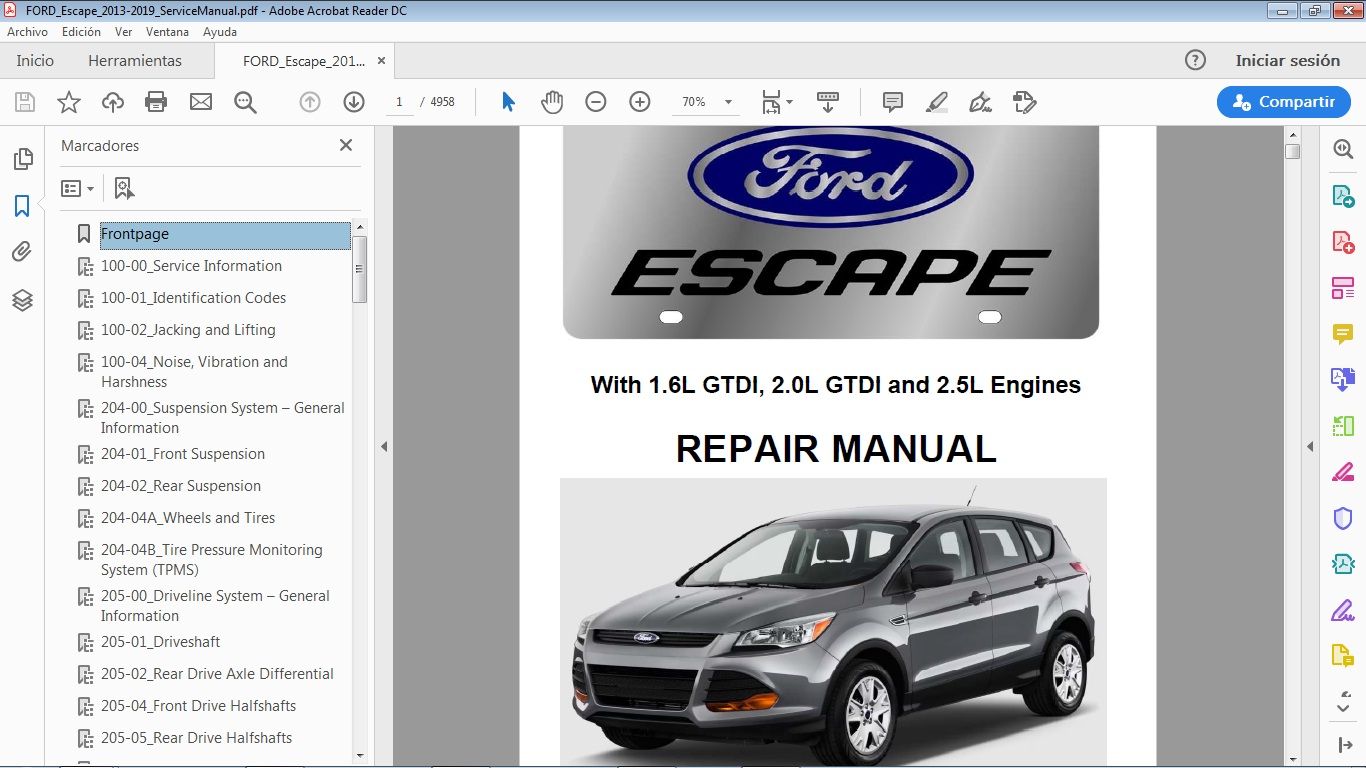Open the Organize Pages tool

1343,287
